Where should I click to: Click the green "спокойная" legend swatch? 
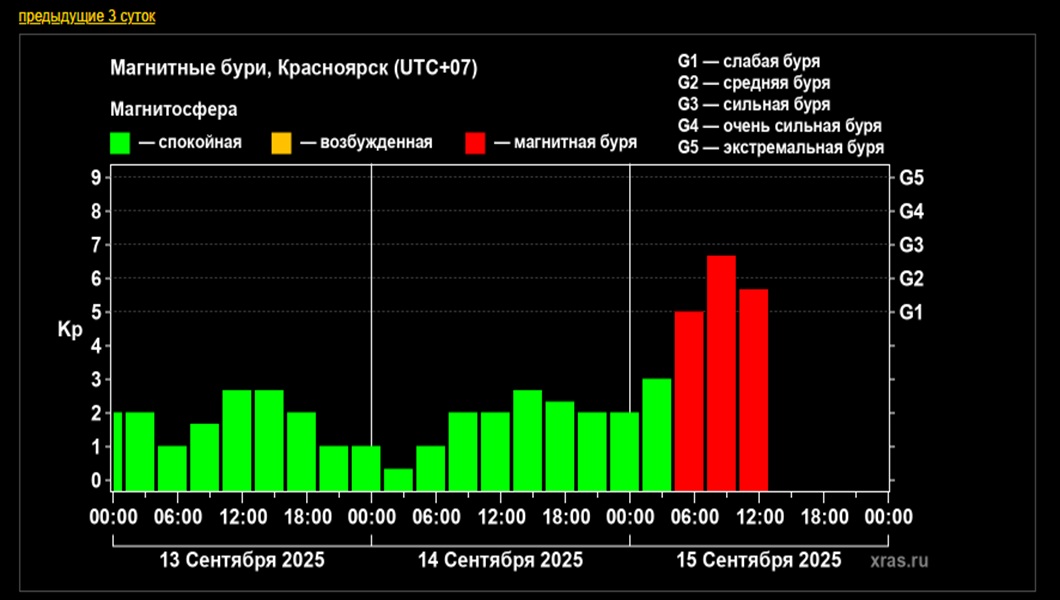pos(121,143)
